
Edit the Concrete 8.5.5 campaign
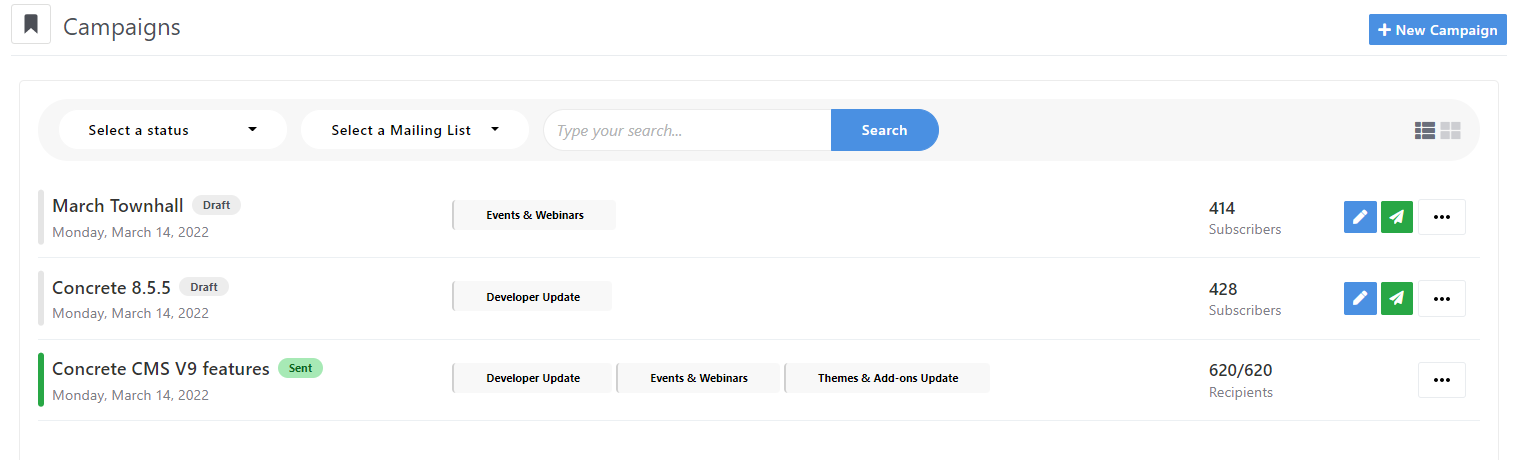click(x=1359, y=298)
